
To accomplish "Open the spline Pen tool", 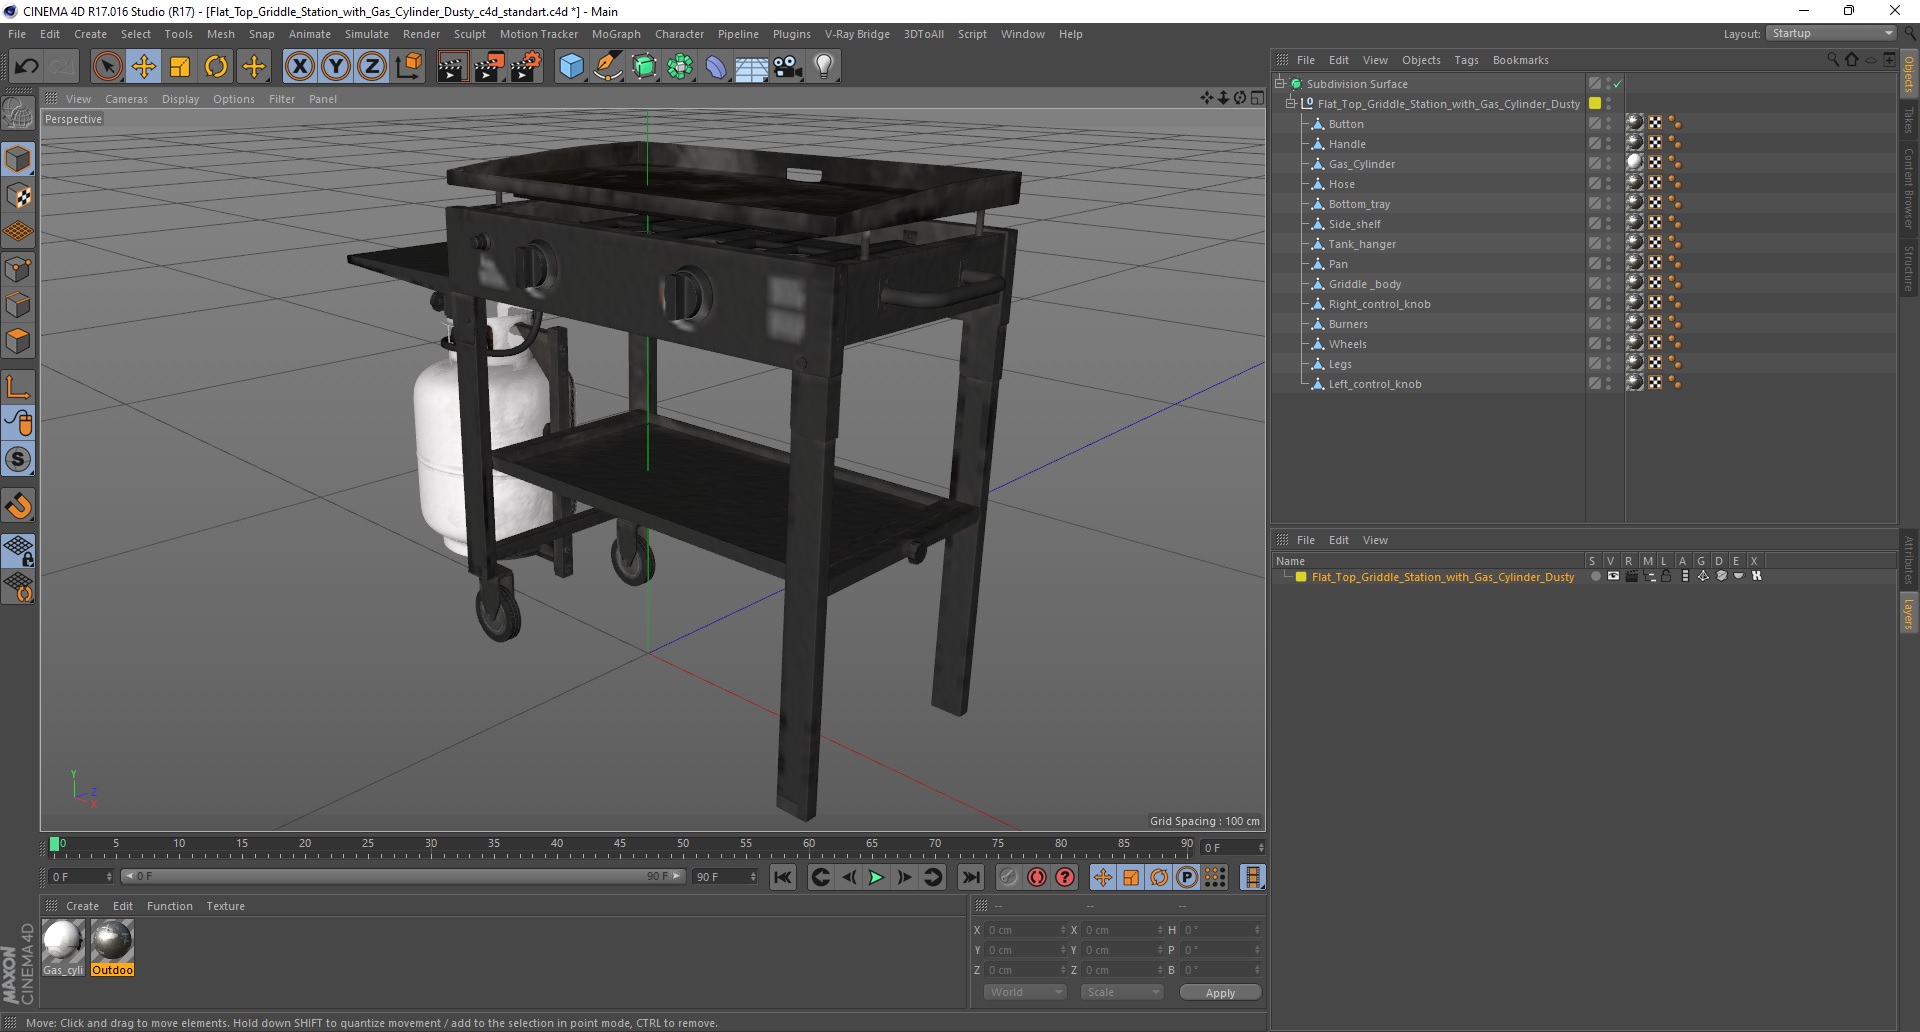I will coord(607,67).
